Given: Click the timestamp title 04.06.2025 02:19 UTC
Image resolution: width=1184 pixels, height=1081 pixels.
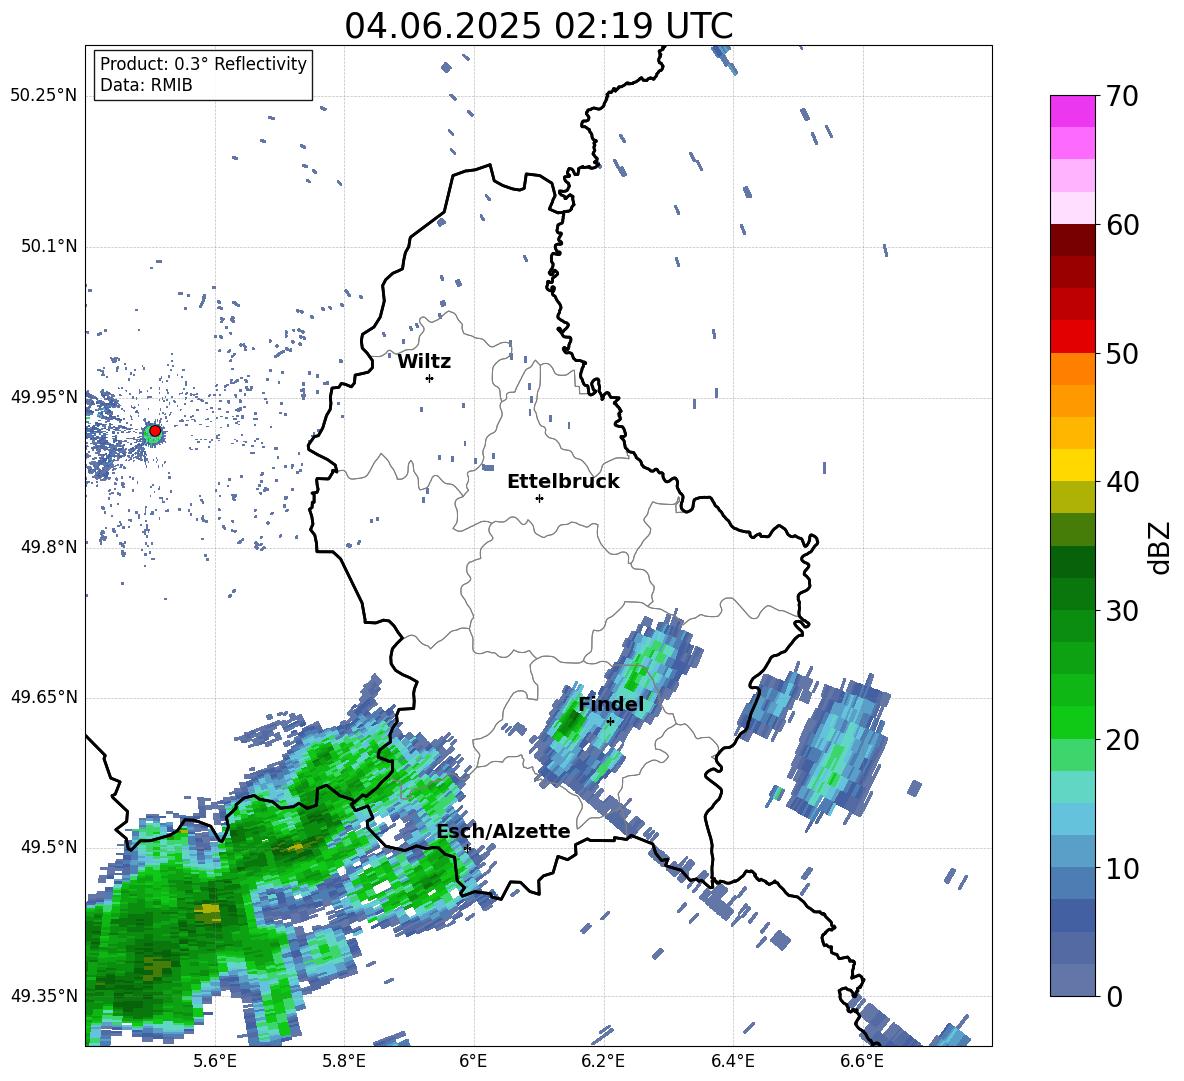Looking at the screenshot, I should tap(538, 26).
